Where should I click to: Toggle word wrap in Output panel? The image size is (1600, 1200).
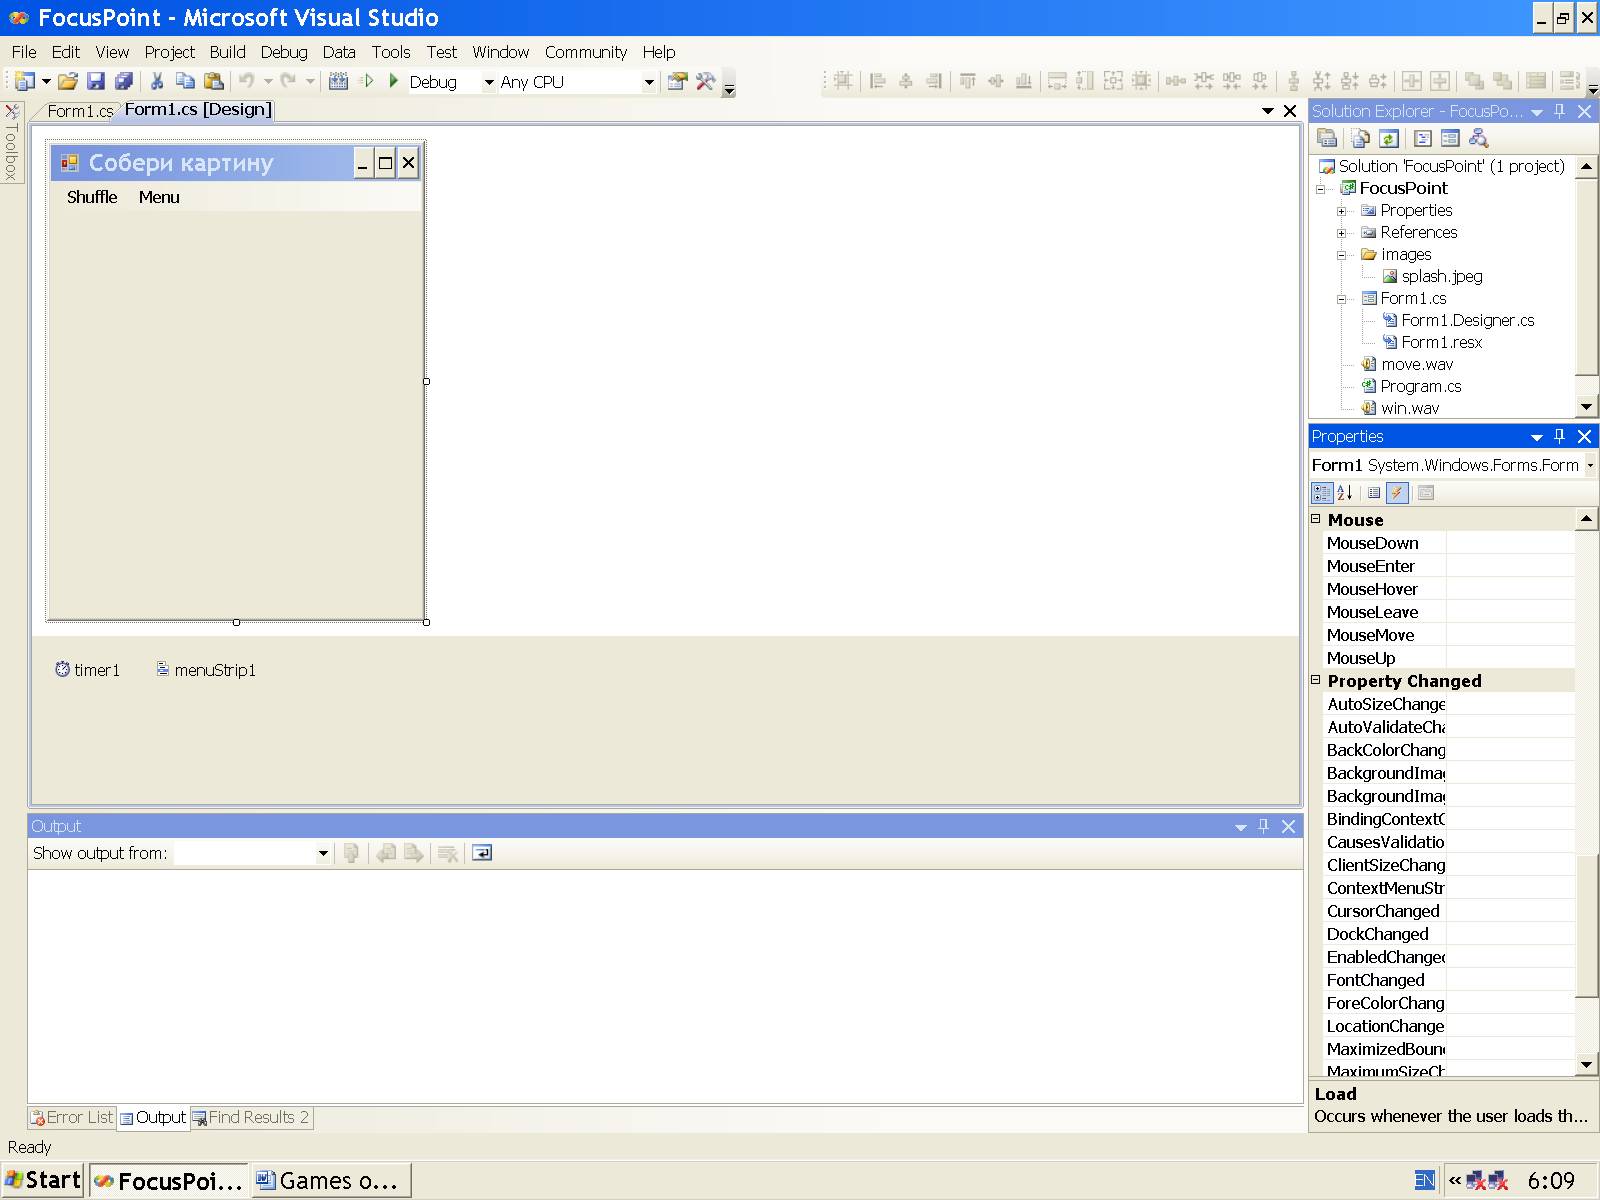[482, 853]
